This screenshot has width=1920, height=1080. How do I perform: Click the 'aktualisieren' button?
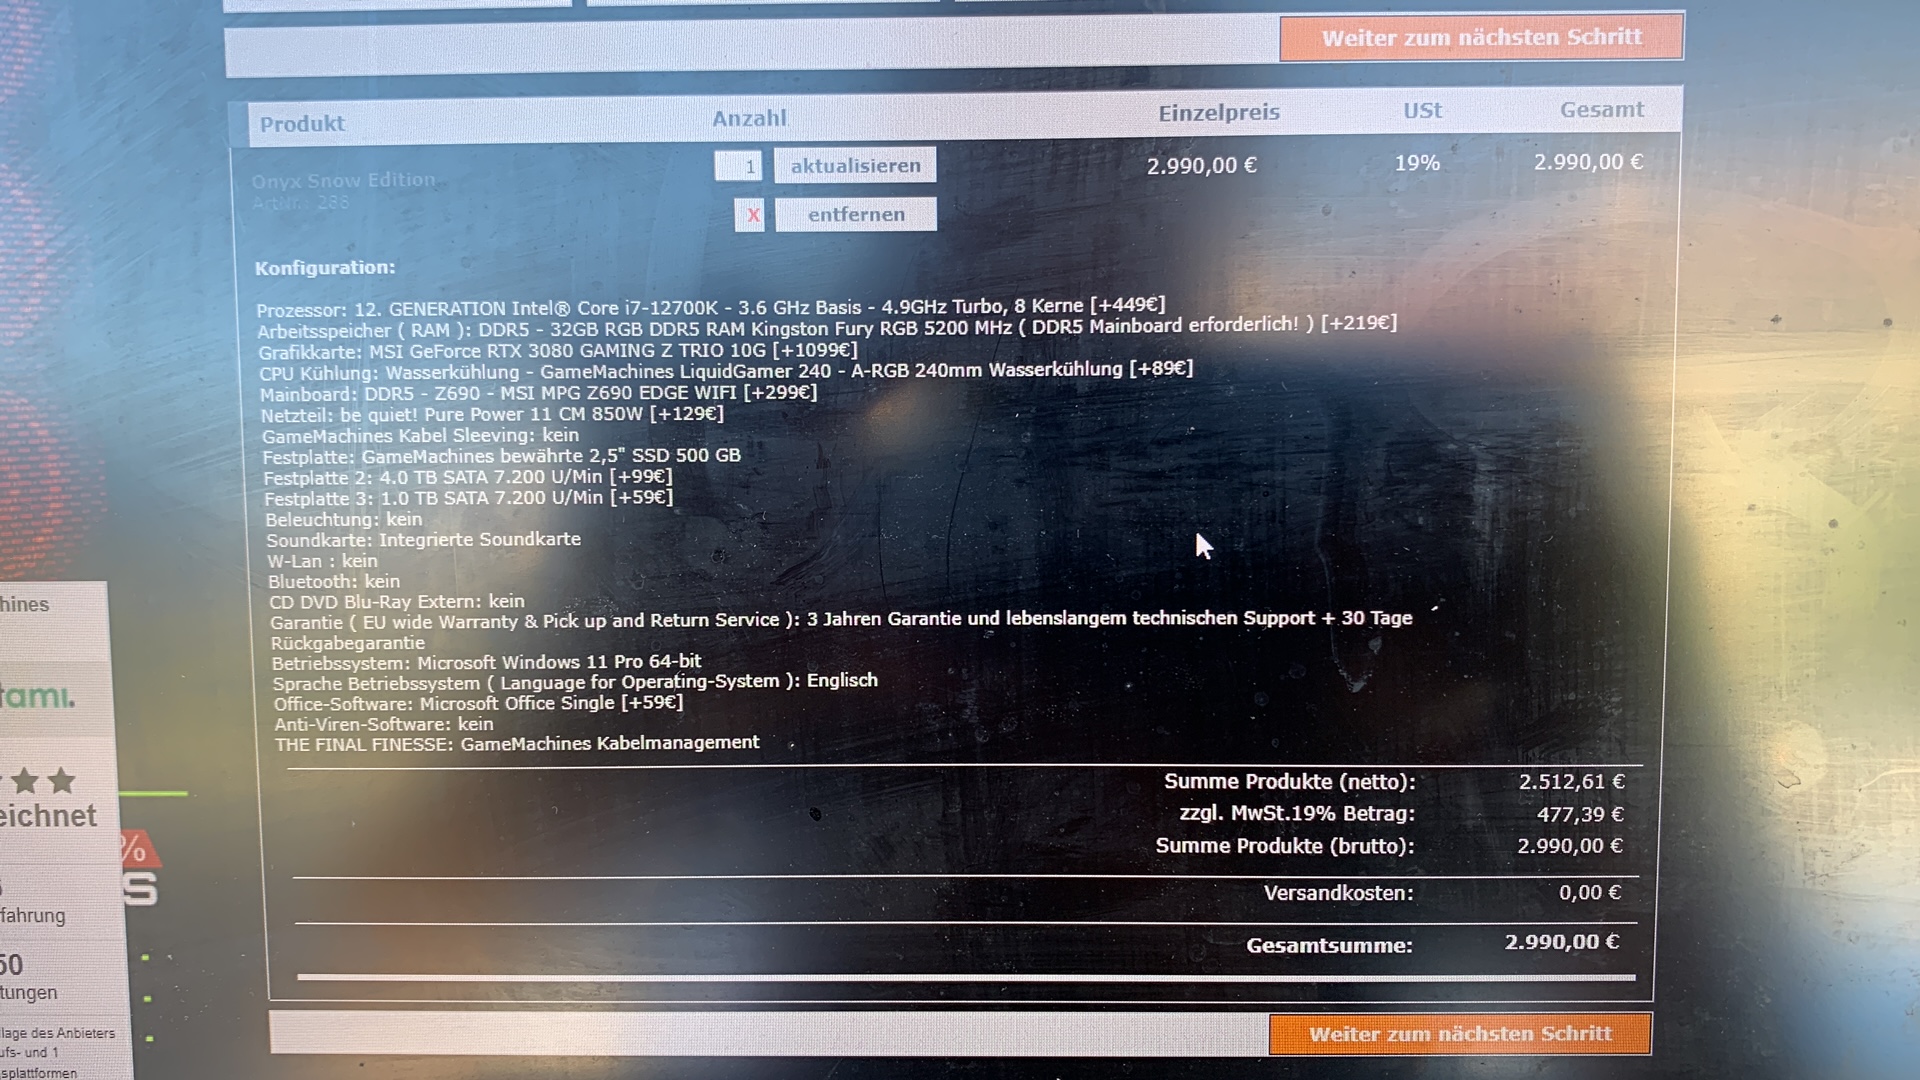tap(855, 166)
